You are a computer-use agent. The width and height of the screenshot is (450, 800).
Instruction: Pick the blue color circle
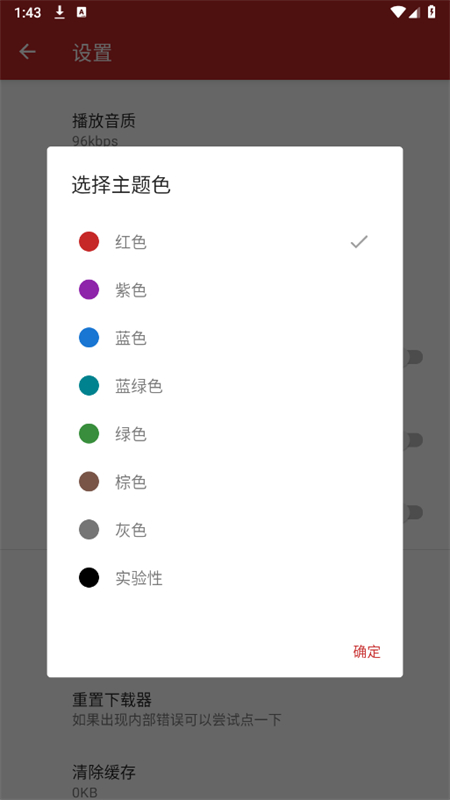pos(89,338)
